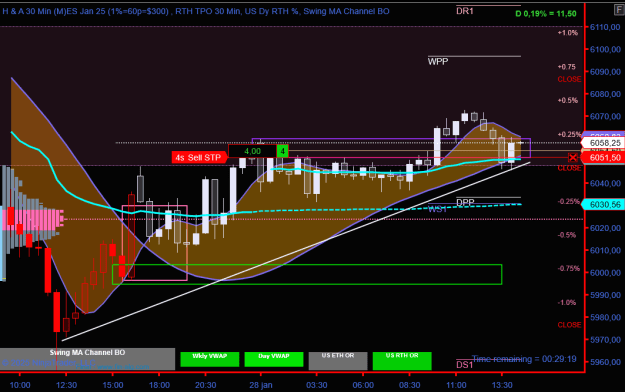Viewport: 625px width, 392px height.
Task: Click the +0.75 level label
Action: point(566,67)
